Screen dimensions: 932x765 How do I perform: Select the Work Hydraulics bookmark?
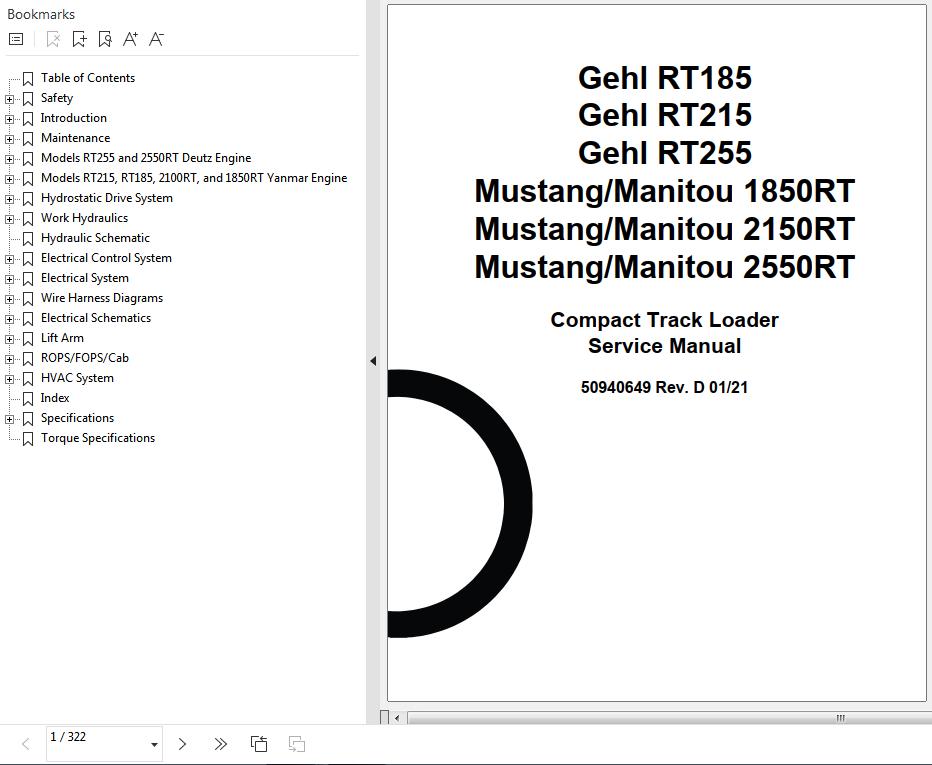click(84, 218)
